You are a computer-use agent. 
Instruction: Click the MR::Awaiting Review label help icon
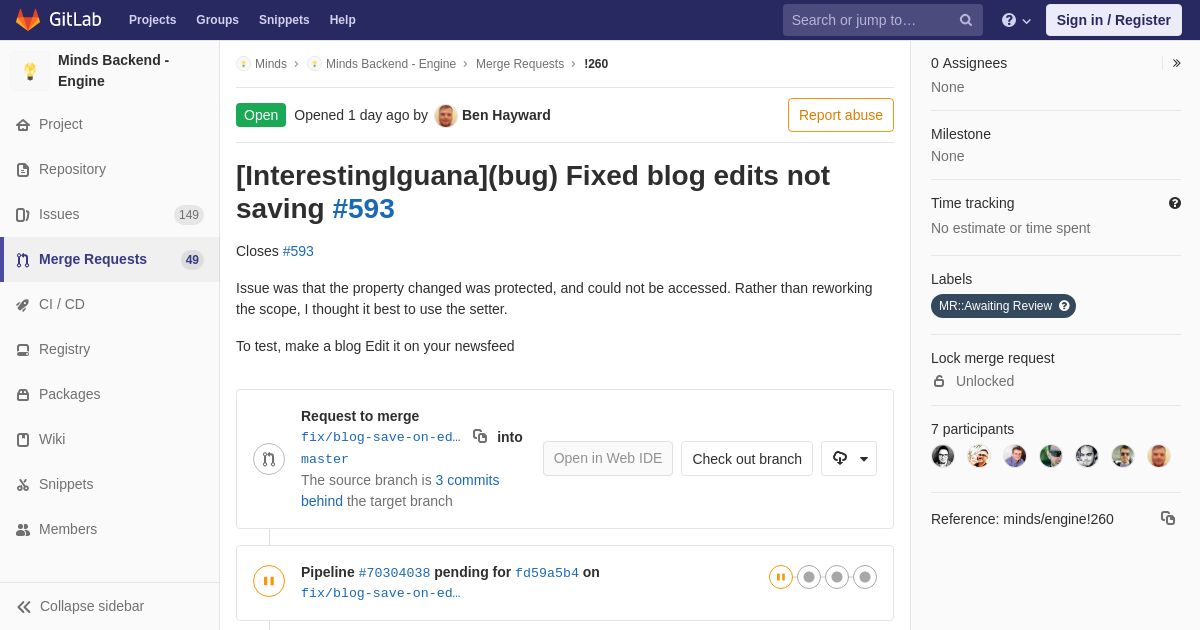pyautogui.click(x=1064, y=306)
